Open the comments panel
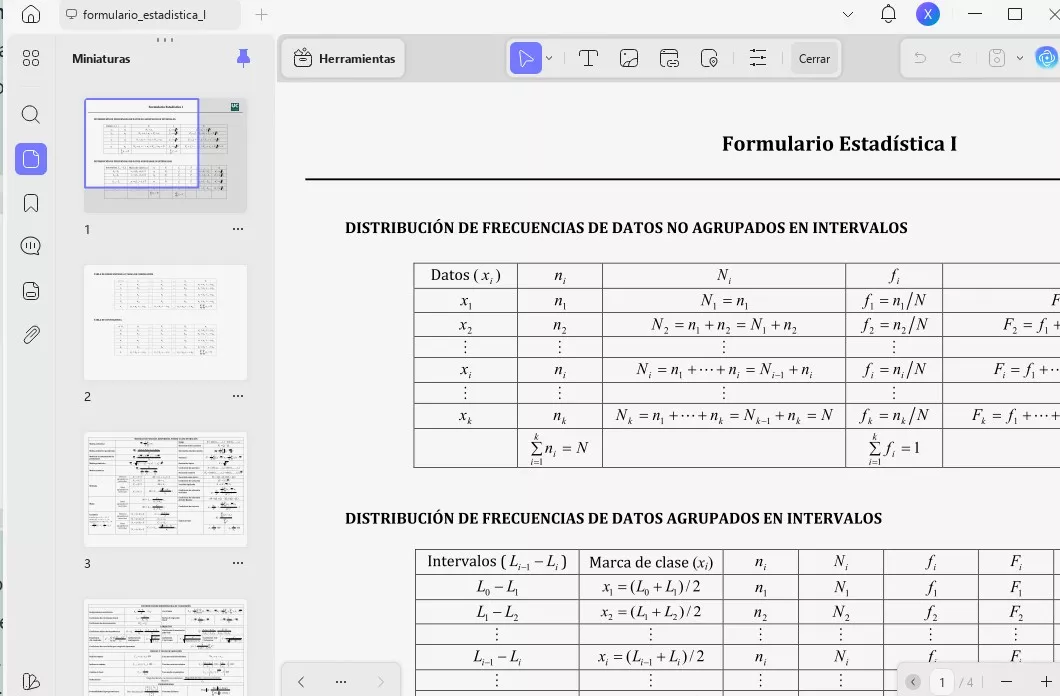1060x696 pixels. (x=30, y=246)
